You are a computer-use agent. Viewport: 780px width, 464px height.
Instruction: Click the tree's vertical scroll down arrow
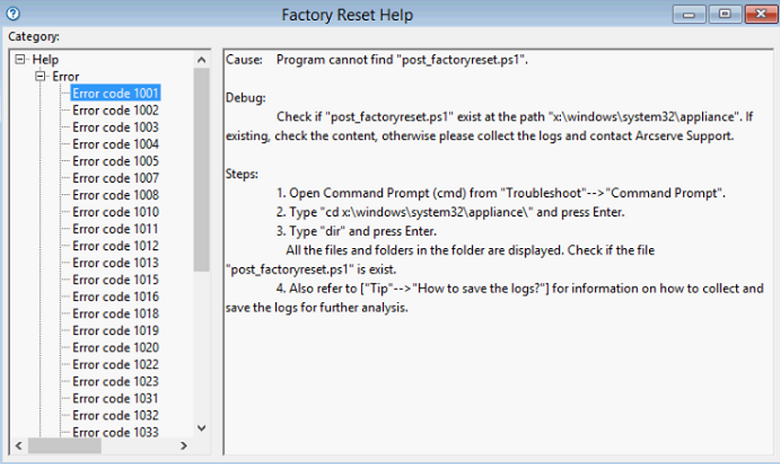(201, 428)
